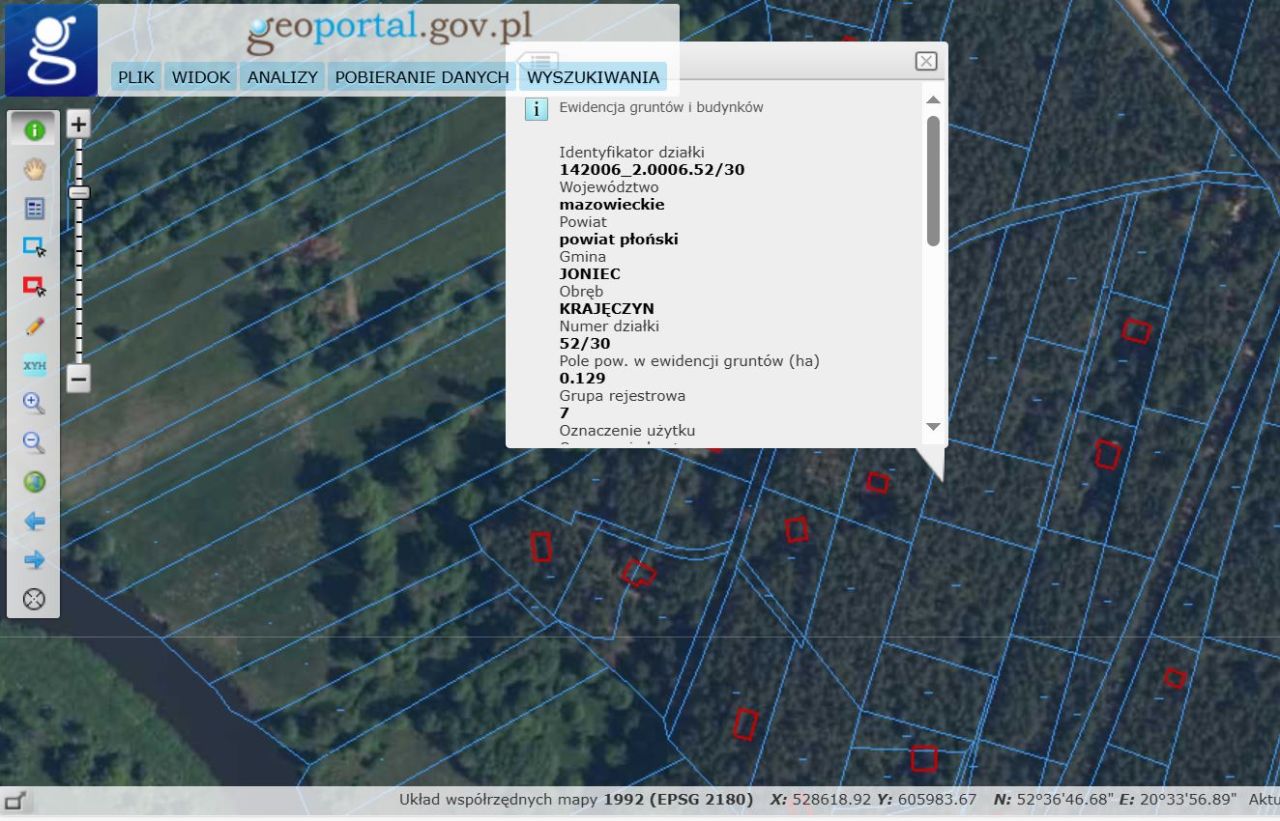The height and width of the screenshot is (821, 1280).
Task: Click the popup vertical scrollbar thumb
Action: [x=933, y=181]
